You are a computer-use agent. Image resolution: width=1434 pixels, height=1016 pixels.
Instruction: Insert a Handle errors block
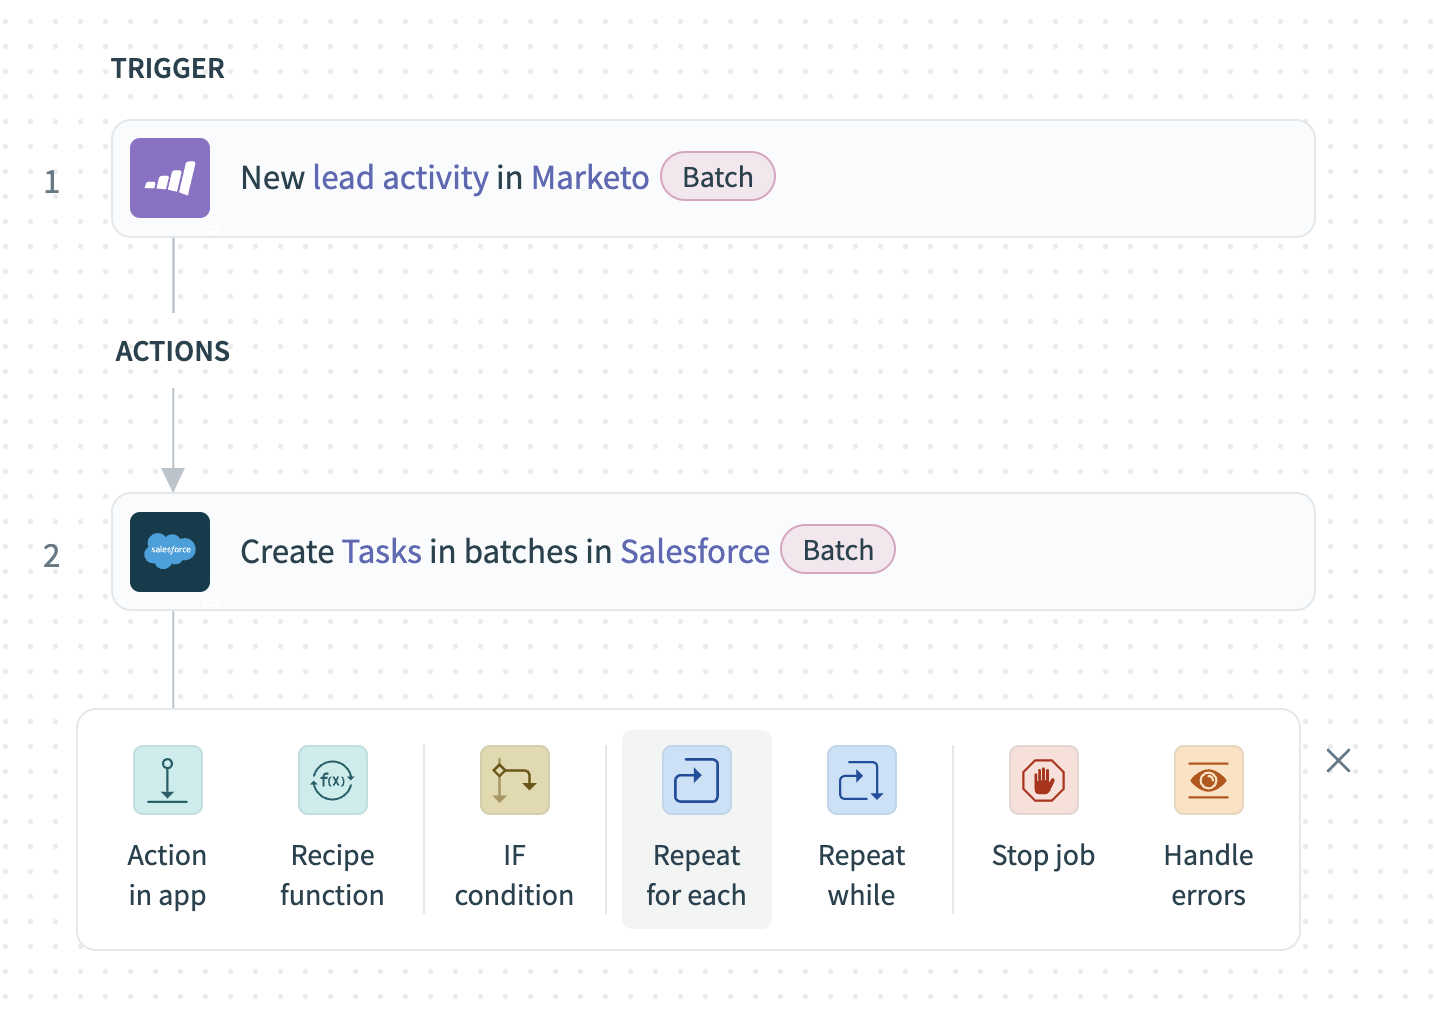1208,828
